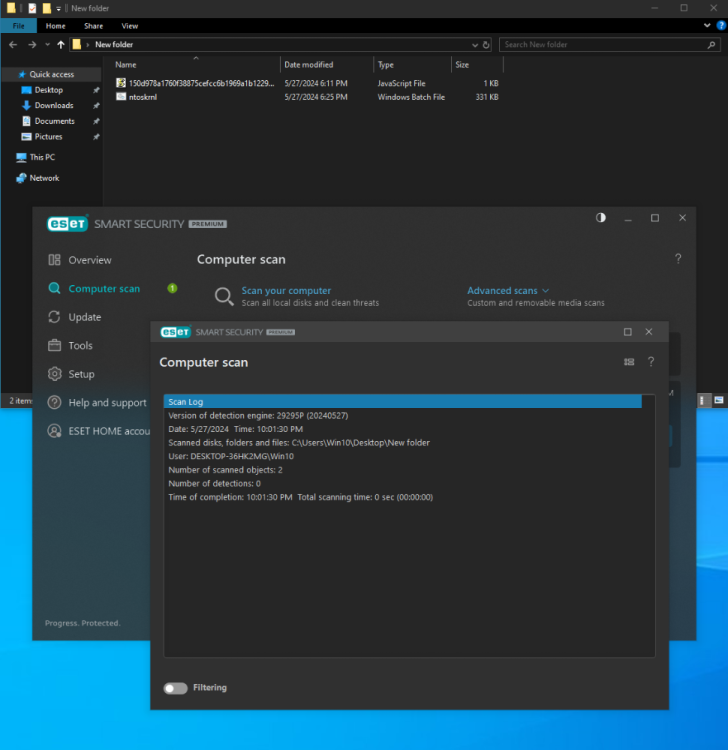Open Setup in ESET sidebar
This screenshot has width=728, height=750.
coord(81,374)
